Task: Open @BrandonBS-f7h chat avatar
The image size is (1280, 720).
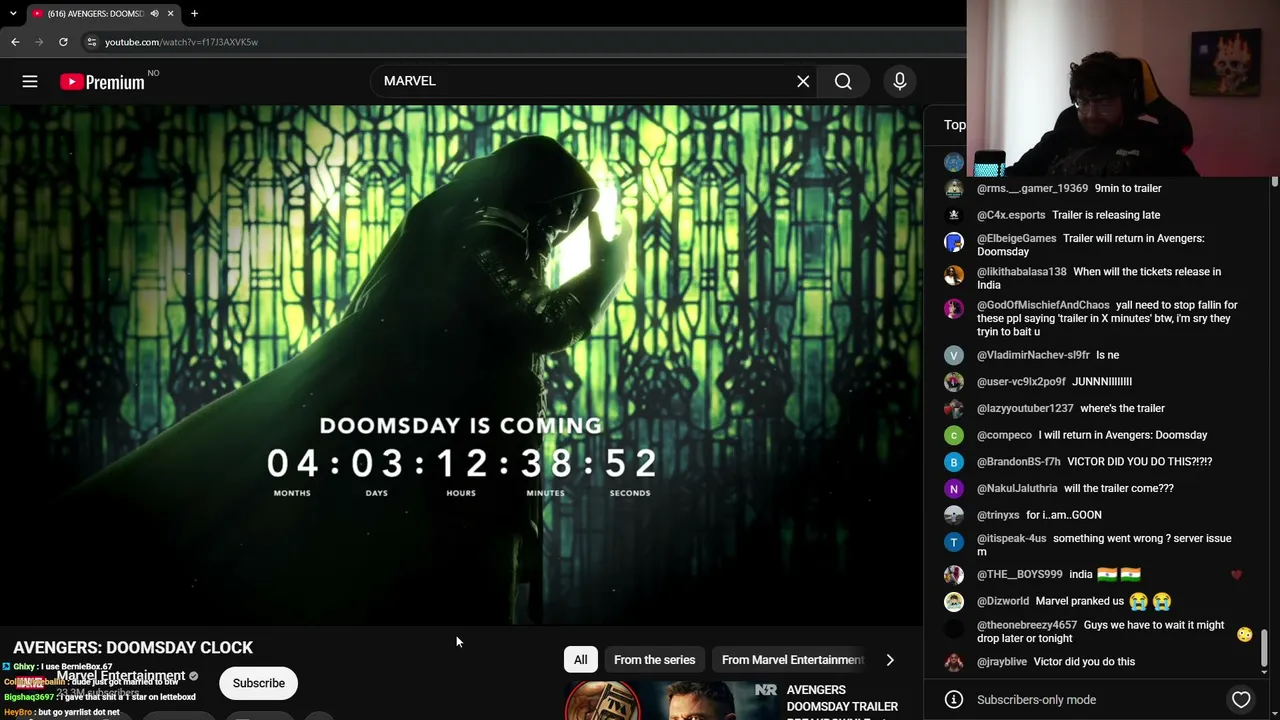Action: tap(954, 462)
